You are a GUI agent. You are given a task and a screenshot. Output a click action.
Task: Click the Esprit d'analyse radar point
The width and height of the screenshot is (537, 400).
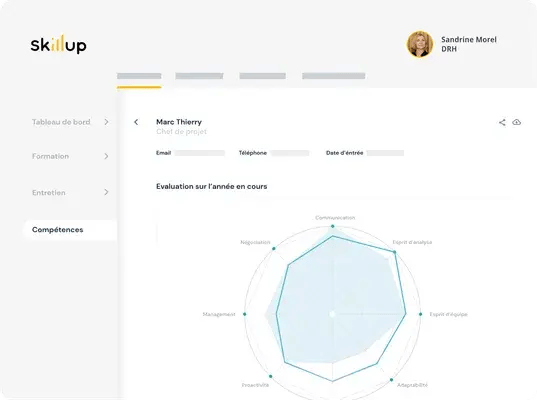pos(395,252)
